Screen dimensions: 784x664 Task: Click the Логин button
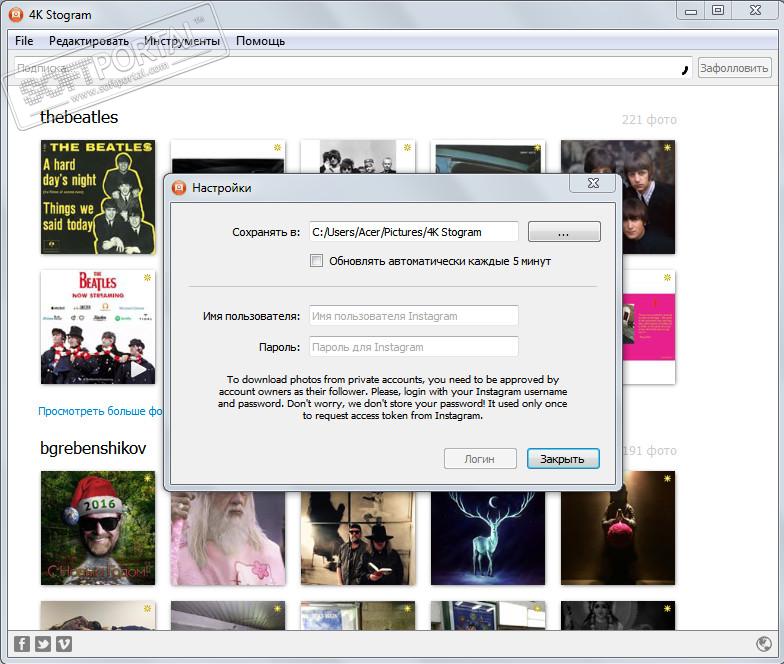(x=480, y=458)
